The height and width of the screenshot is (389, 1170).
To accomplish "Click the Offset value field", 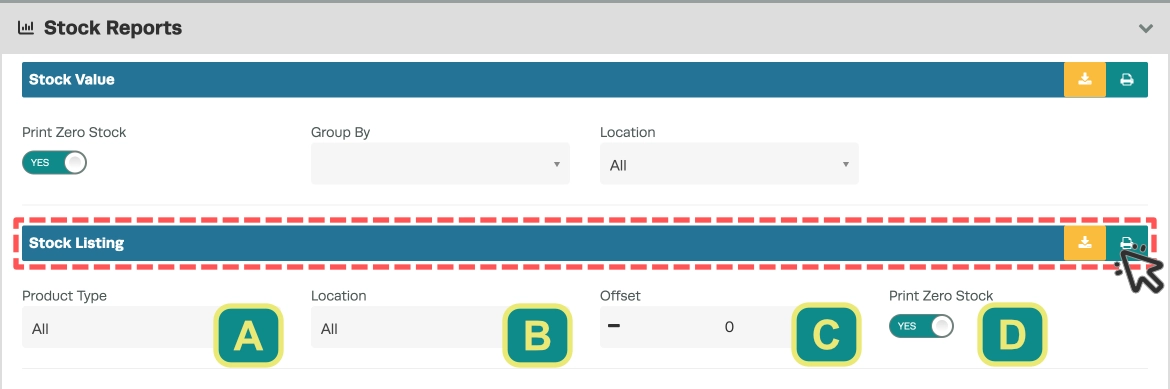I will [x=729, y=327].
